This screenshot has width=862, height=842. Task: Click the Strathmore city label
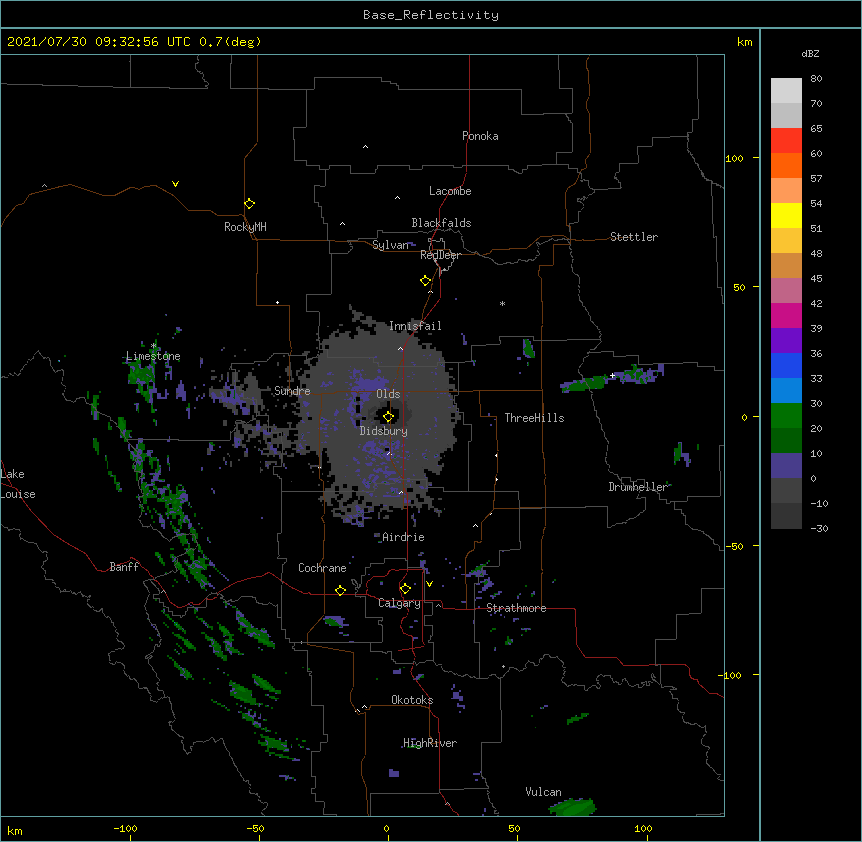(x=516, y=608)
